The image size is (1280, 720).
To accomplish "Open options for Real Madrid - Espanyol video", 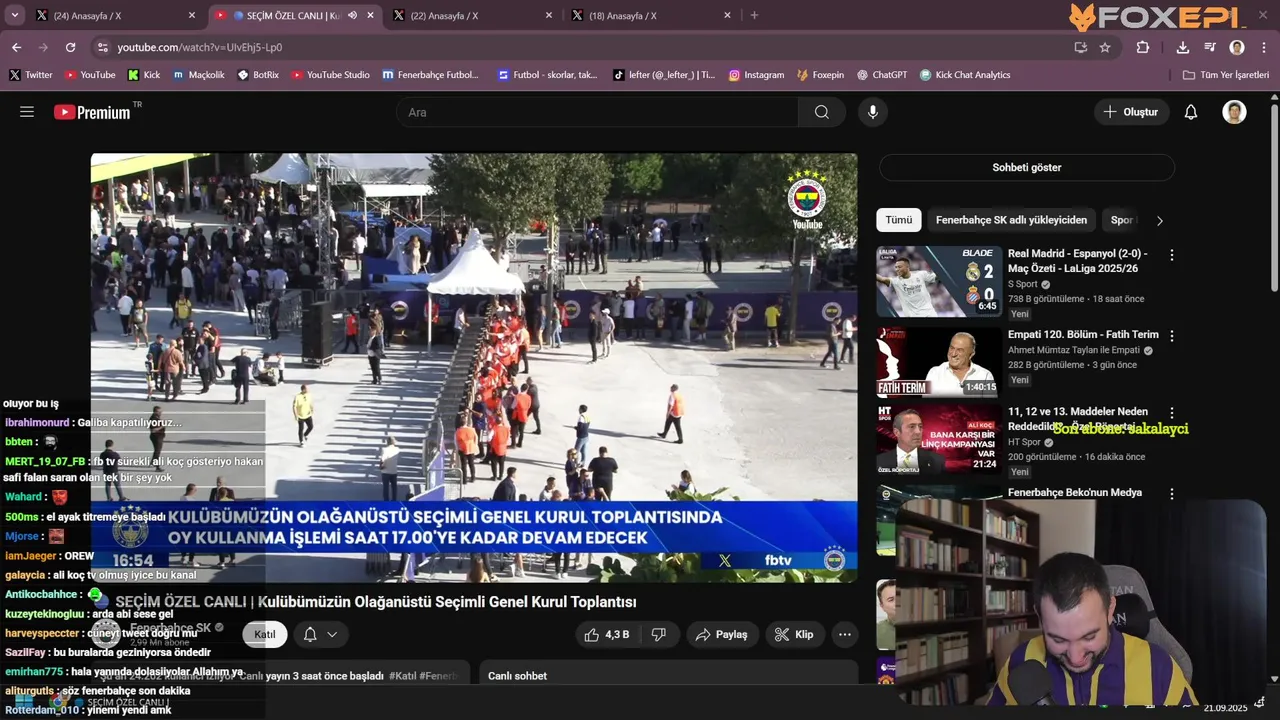I will [x=1172, y=255].
